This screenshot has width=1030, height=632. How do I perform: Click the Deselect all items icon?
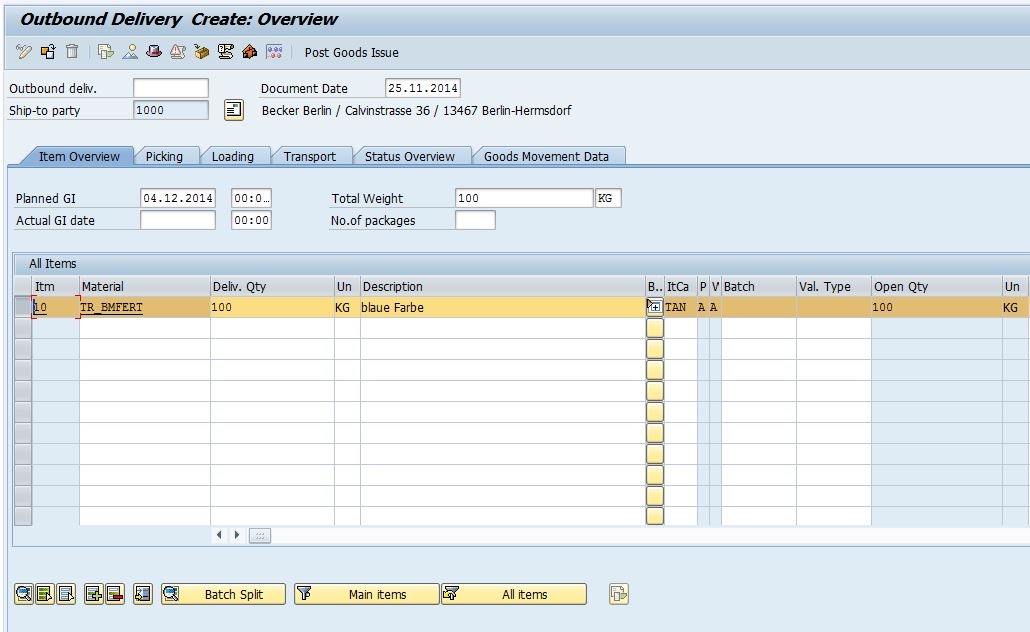click(x=66, y=594)
